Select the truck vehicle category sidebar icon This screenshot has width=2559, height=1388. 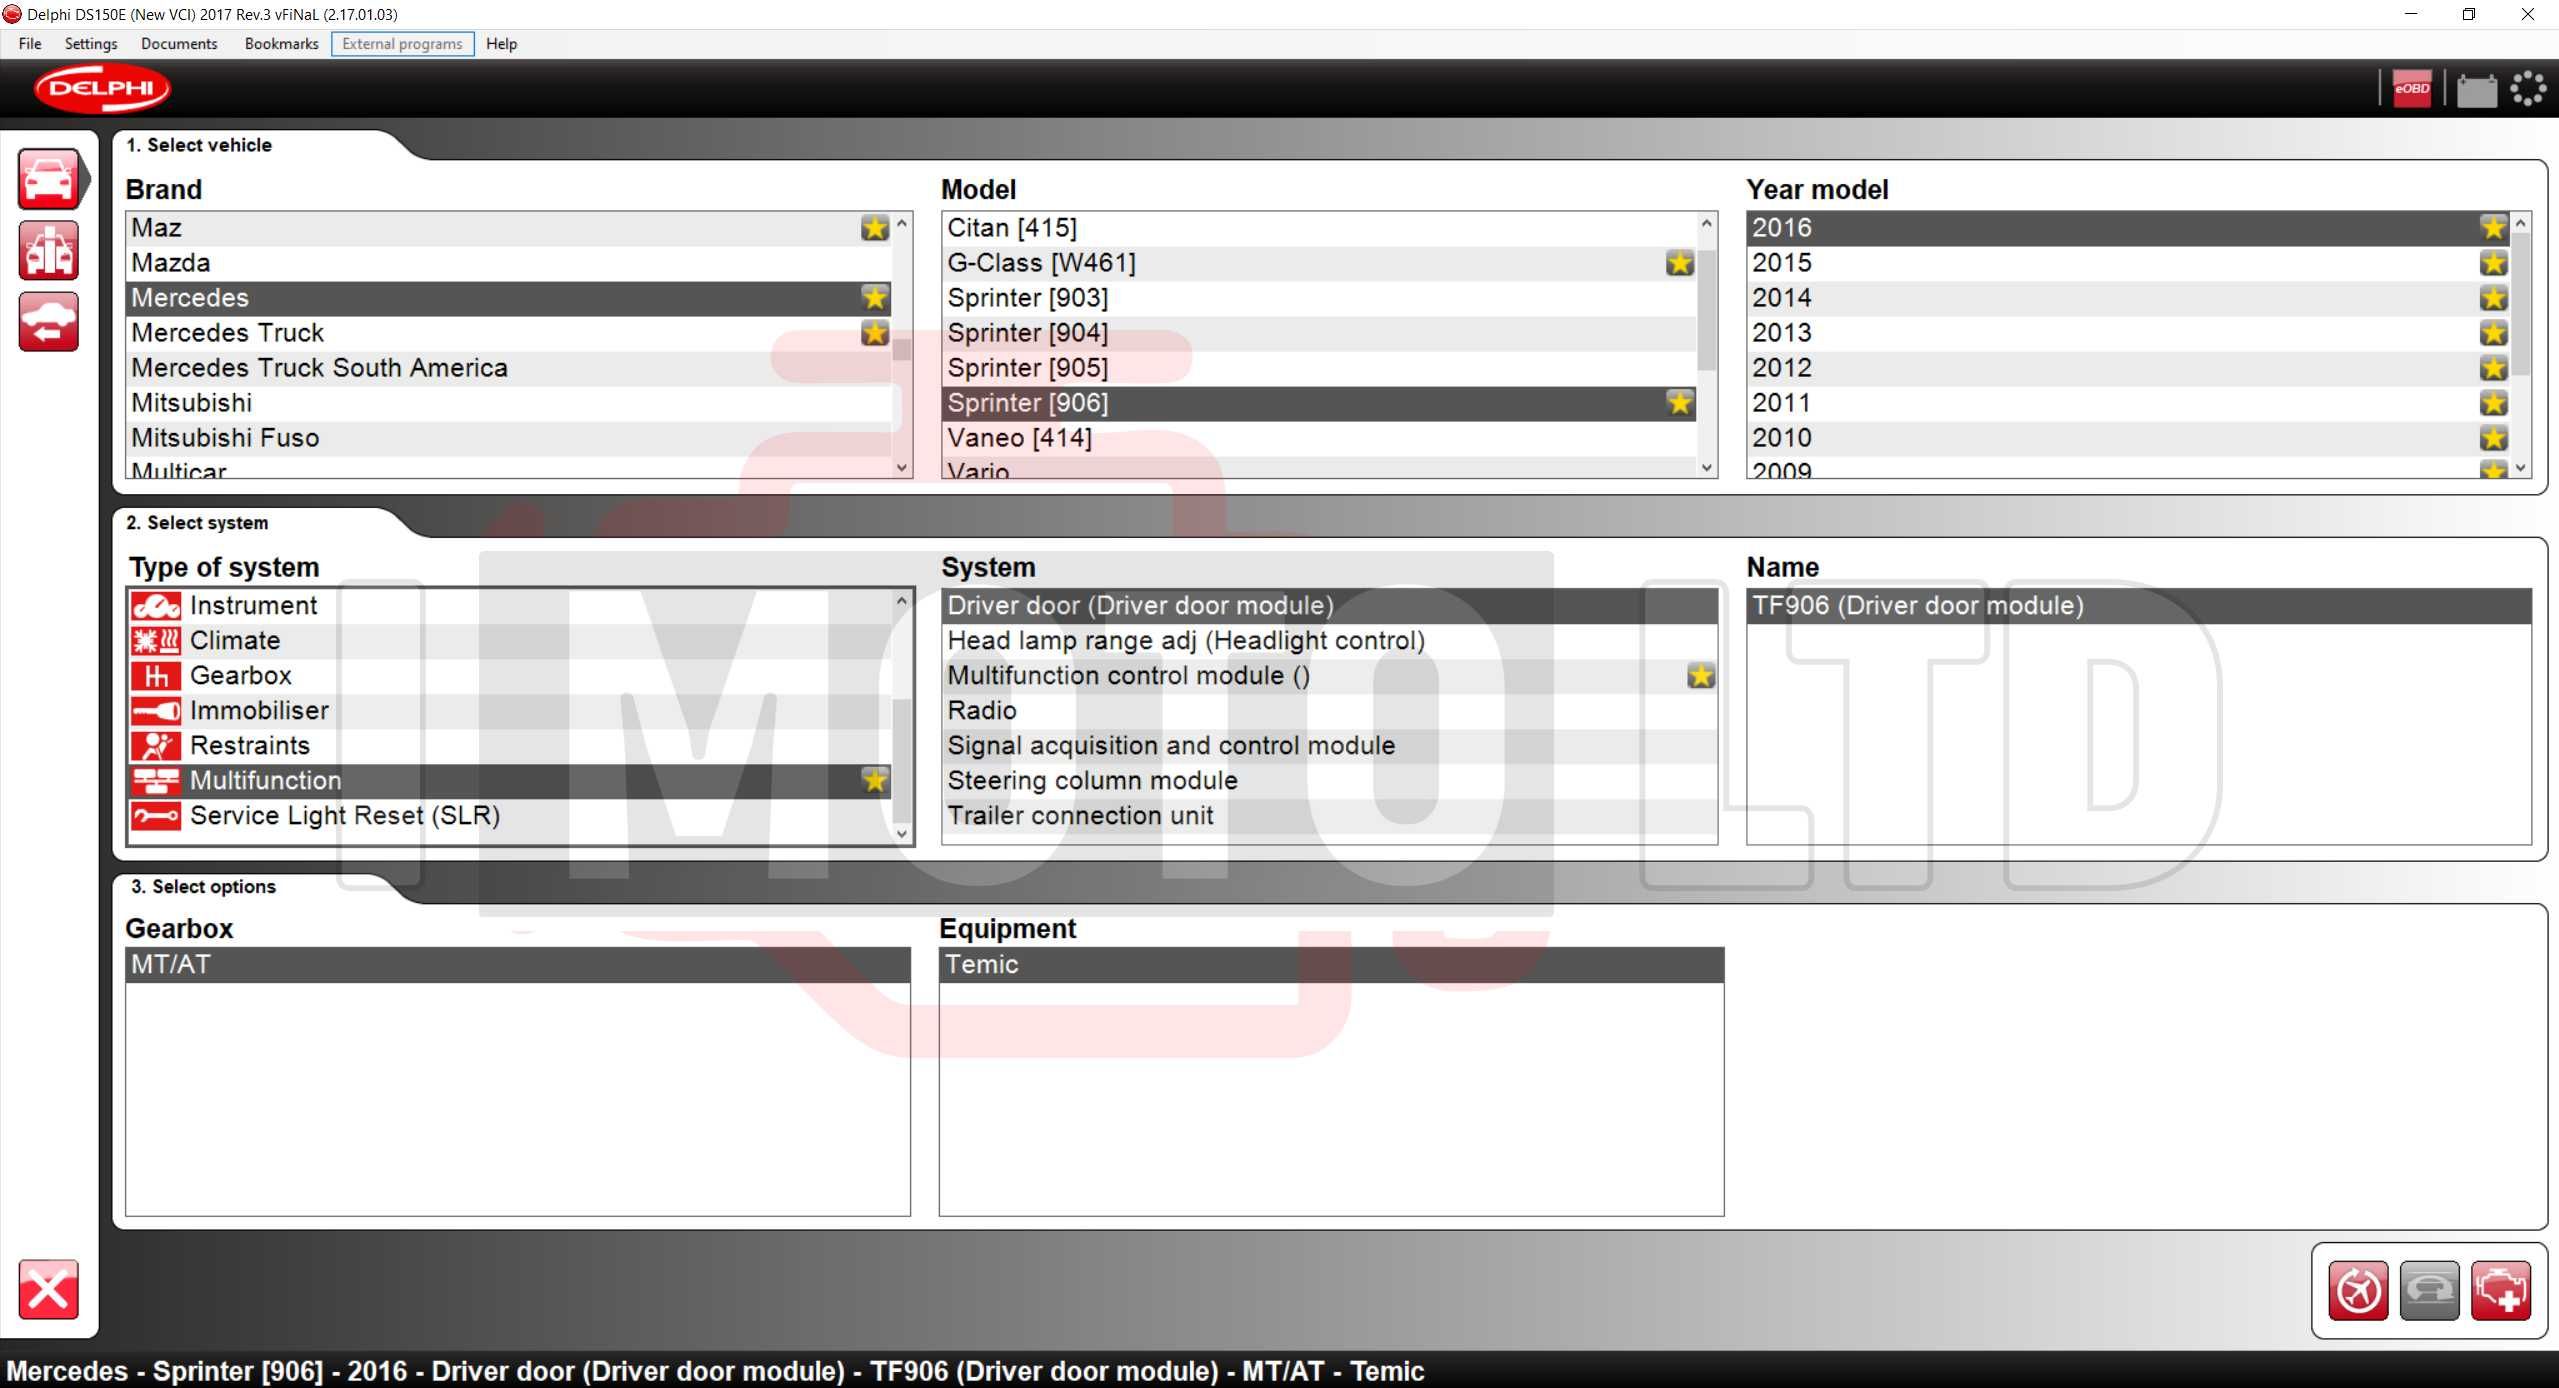[x=48, y=250]
